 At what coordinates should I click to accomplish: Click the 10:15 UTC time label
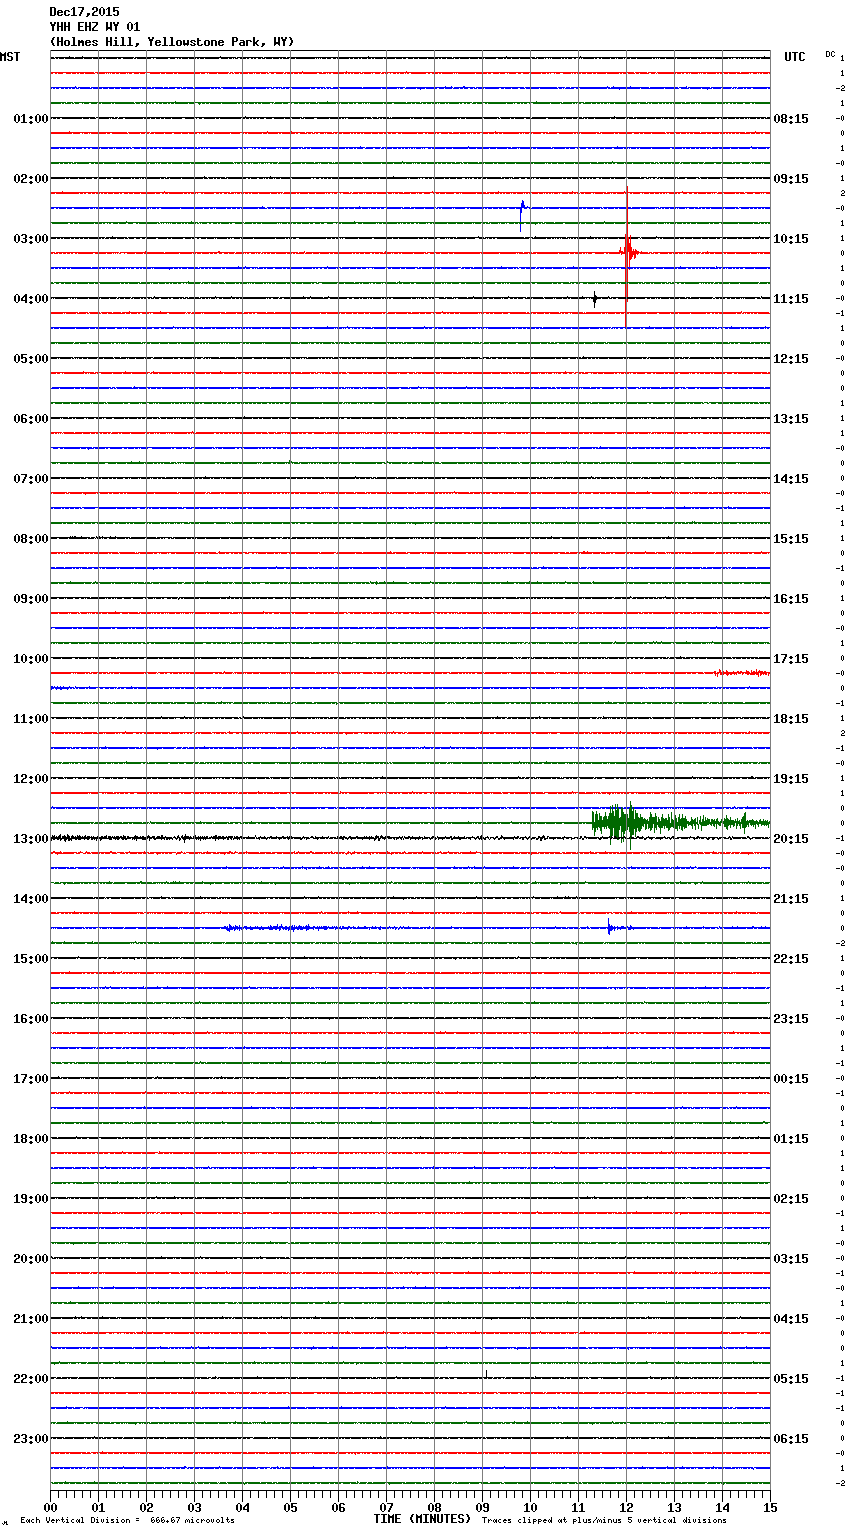(x=791, y=239)
